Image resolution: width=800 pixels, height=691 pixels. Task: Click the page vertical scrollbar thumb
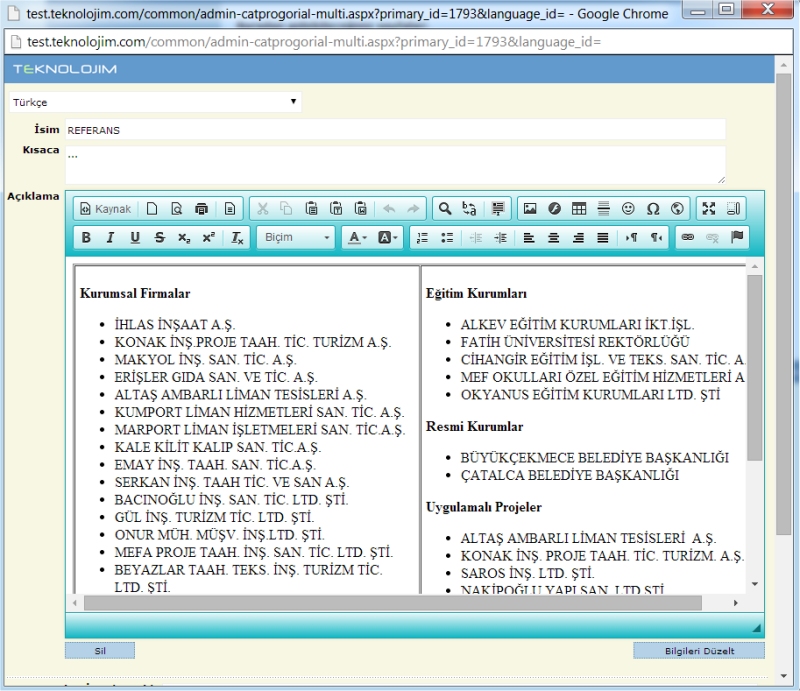point(783,304)
